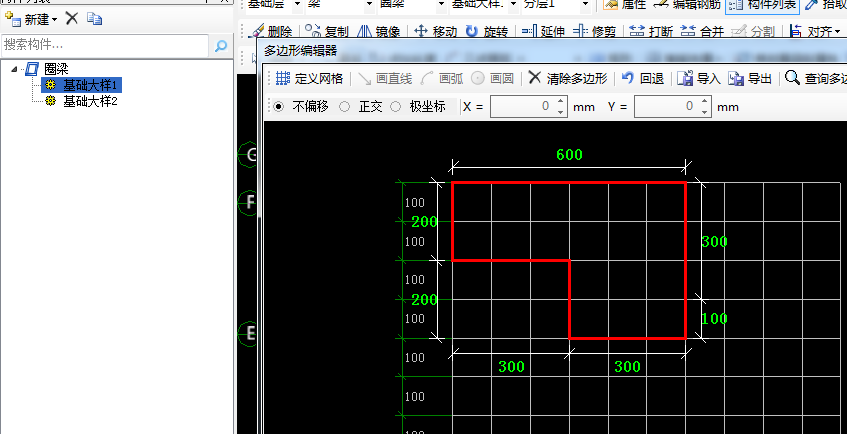Click the 属性 properties button
Viewport: 847px width, 434px height.
point(624,5)
